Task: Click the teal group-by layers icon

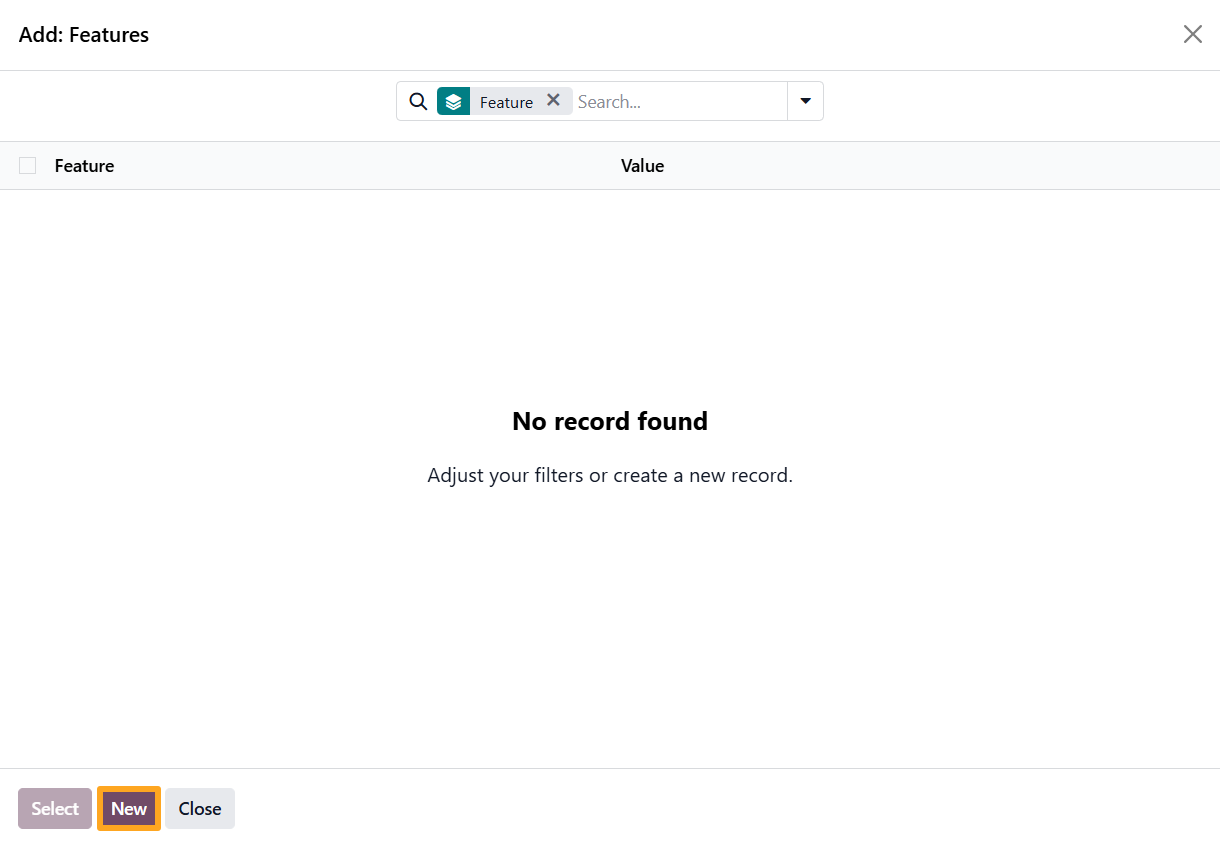Action: (453, 101)
